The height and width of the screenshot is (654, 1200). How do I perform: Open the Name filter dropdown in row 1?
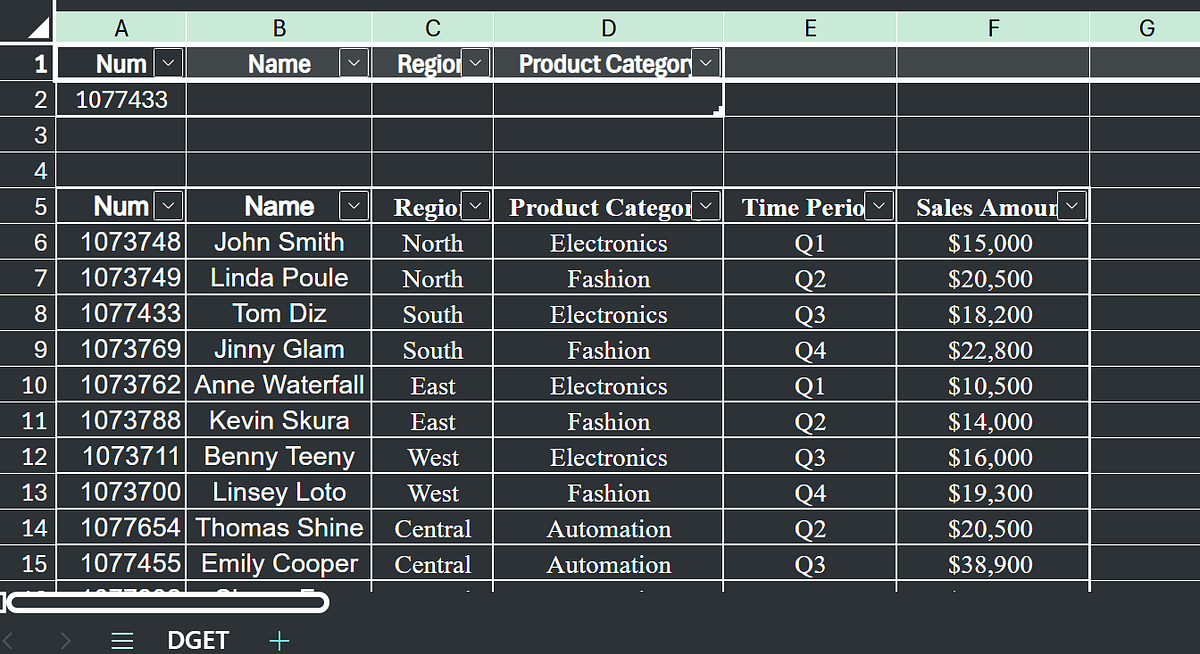click(353, 62)
